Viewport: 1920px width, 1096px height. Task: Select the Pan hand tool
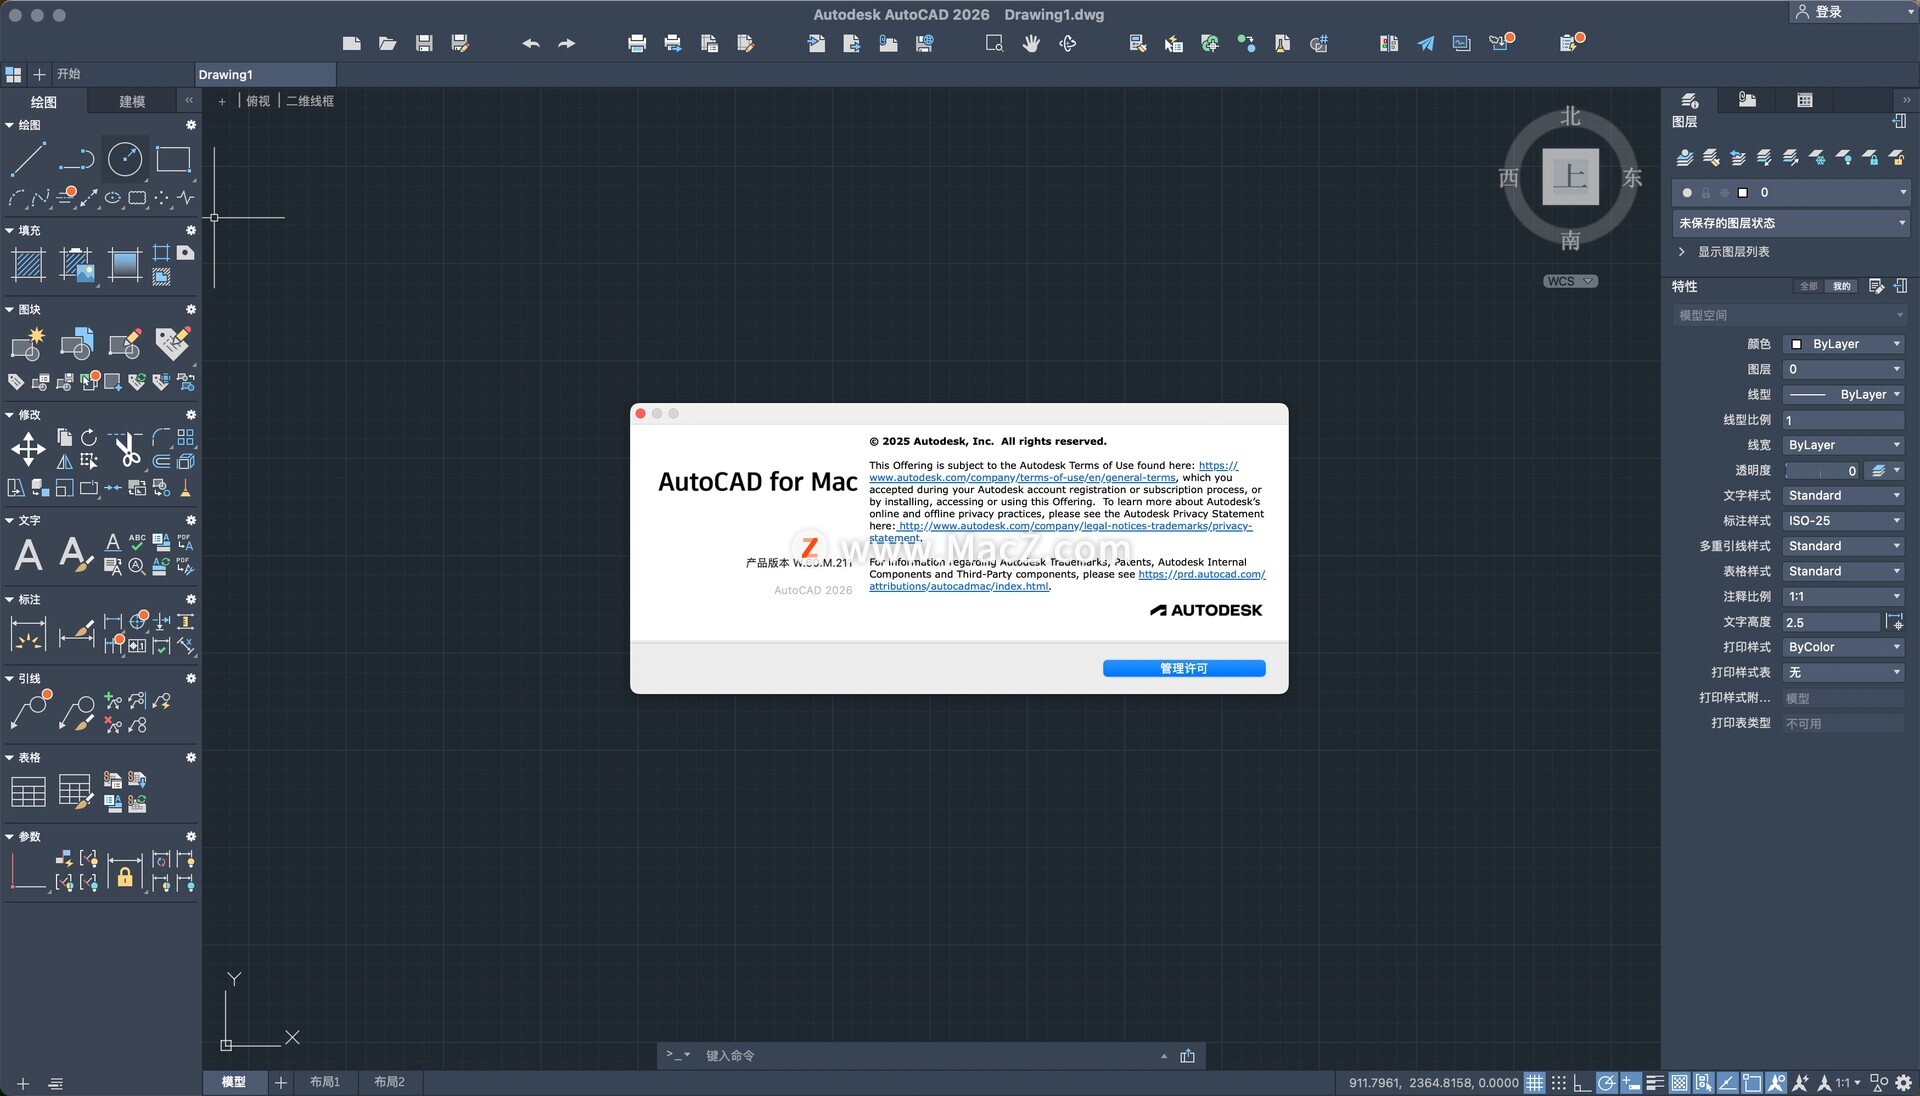coord(1031,43)
